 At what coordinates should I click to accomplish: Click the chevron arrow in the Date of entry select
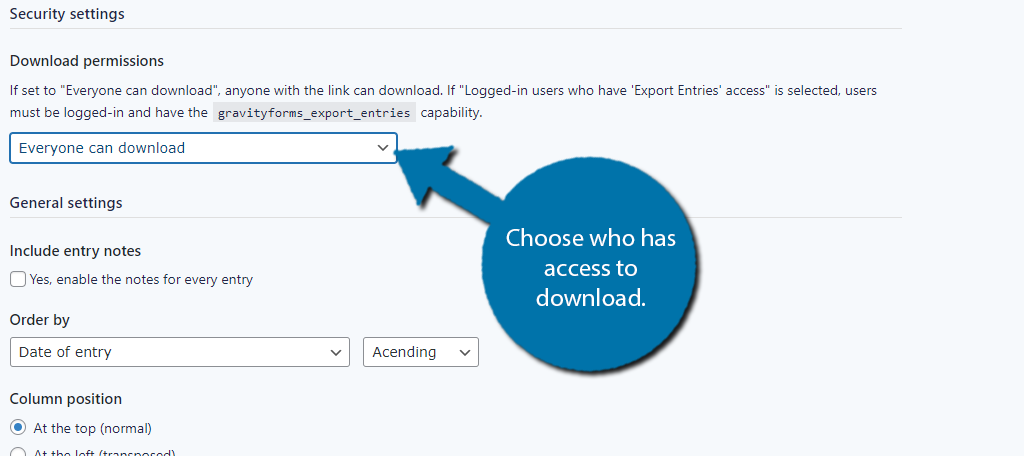(335, 352)
